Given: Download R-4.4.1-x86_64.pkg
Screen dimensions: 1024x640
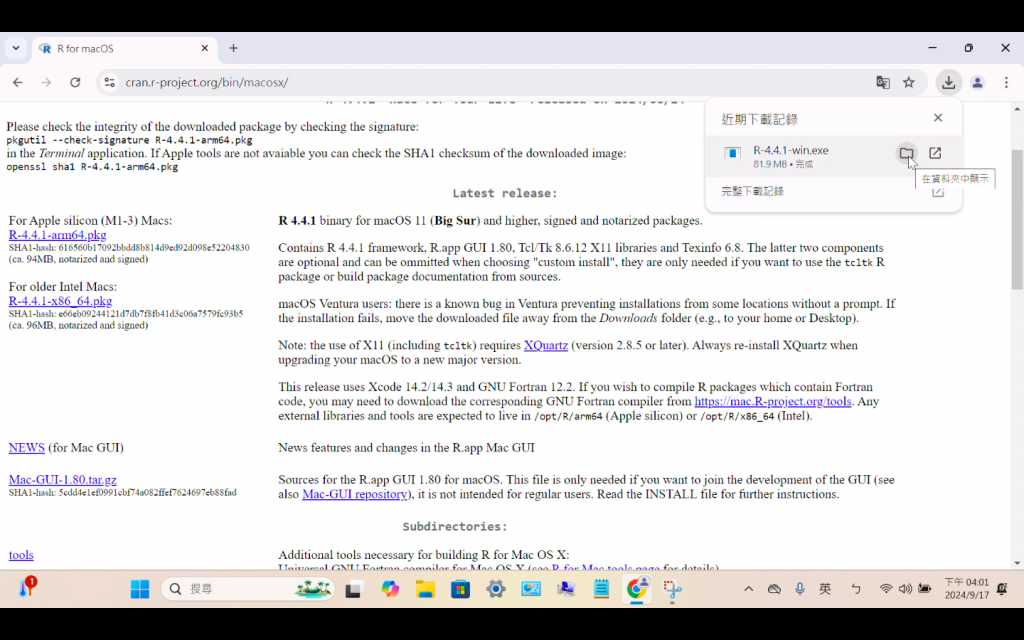Looking at the screenshot, I should point(60,301).
